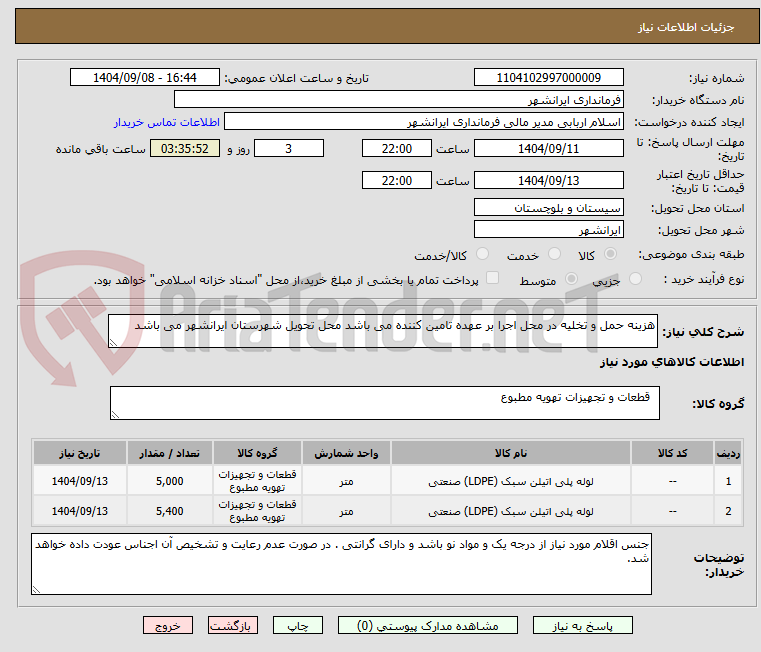
Task: Click the quantity cell 5,000
Action: 169,481
